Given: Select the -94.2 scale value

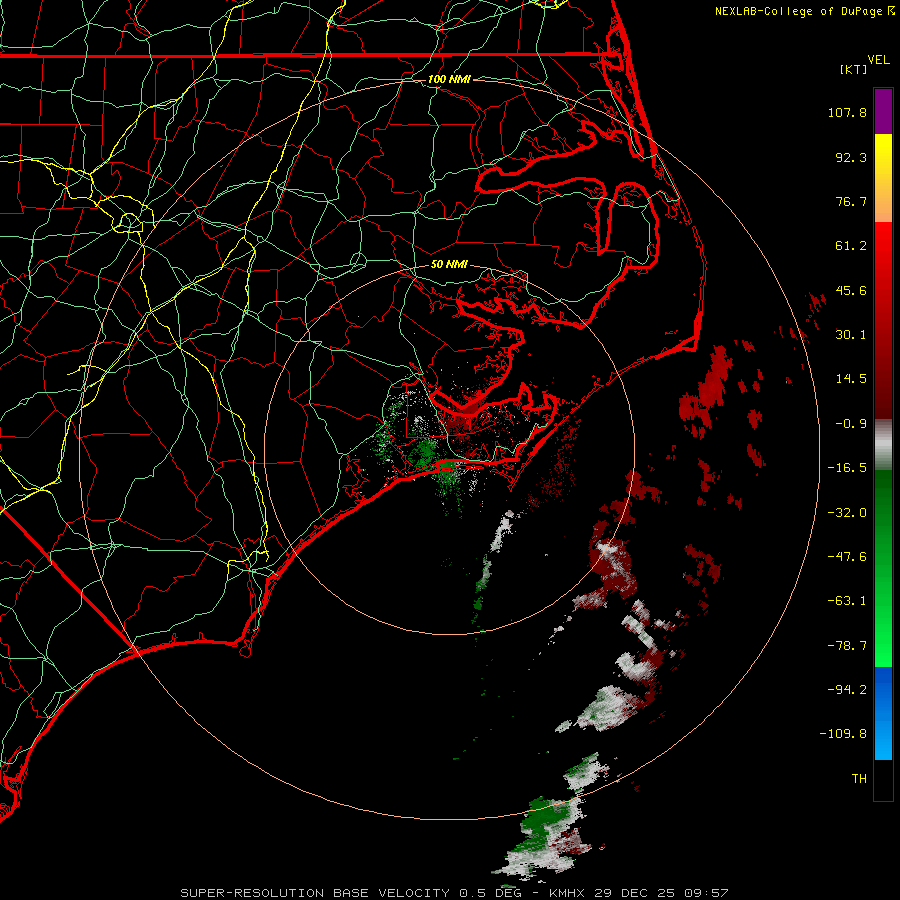Looking at the screenshot, I should coord(847,689).
